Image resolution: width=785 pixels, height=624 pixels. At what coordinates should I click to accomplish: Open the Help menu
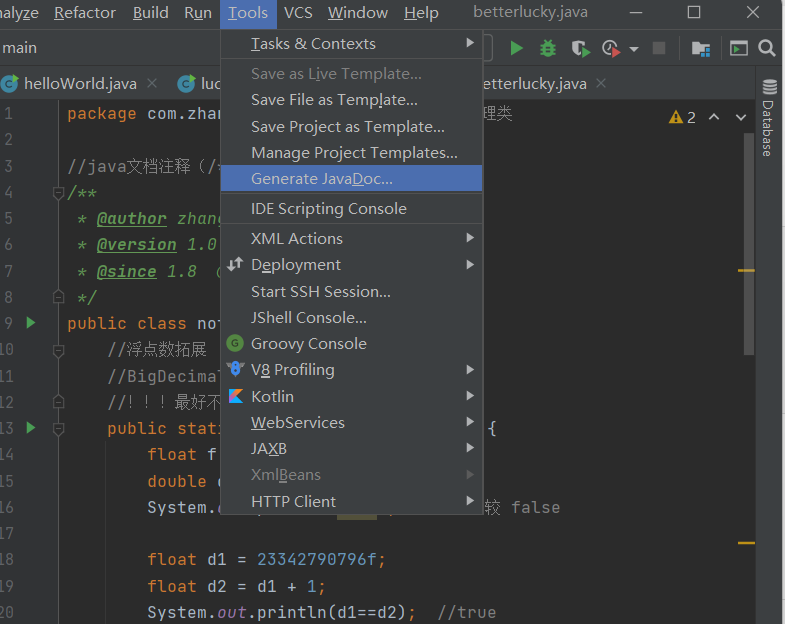pyautogui.click(x=421, y=13)
